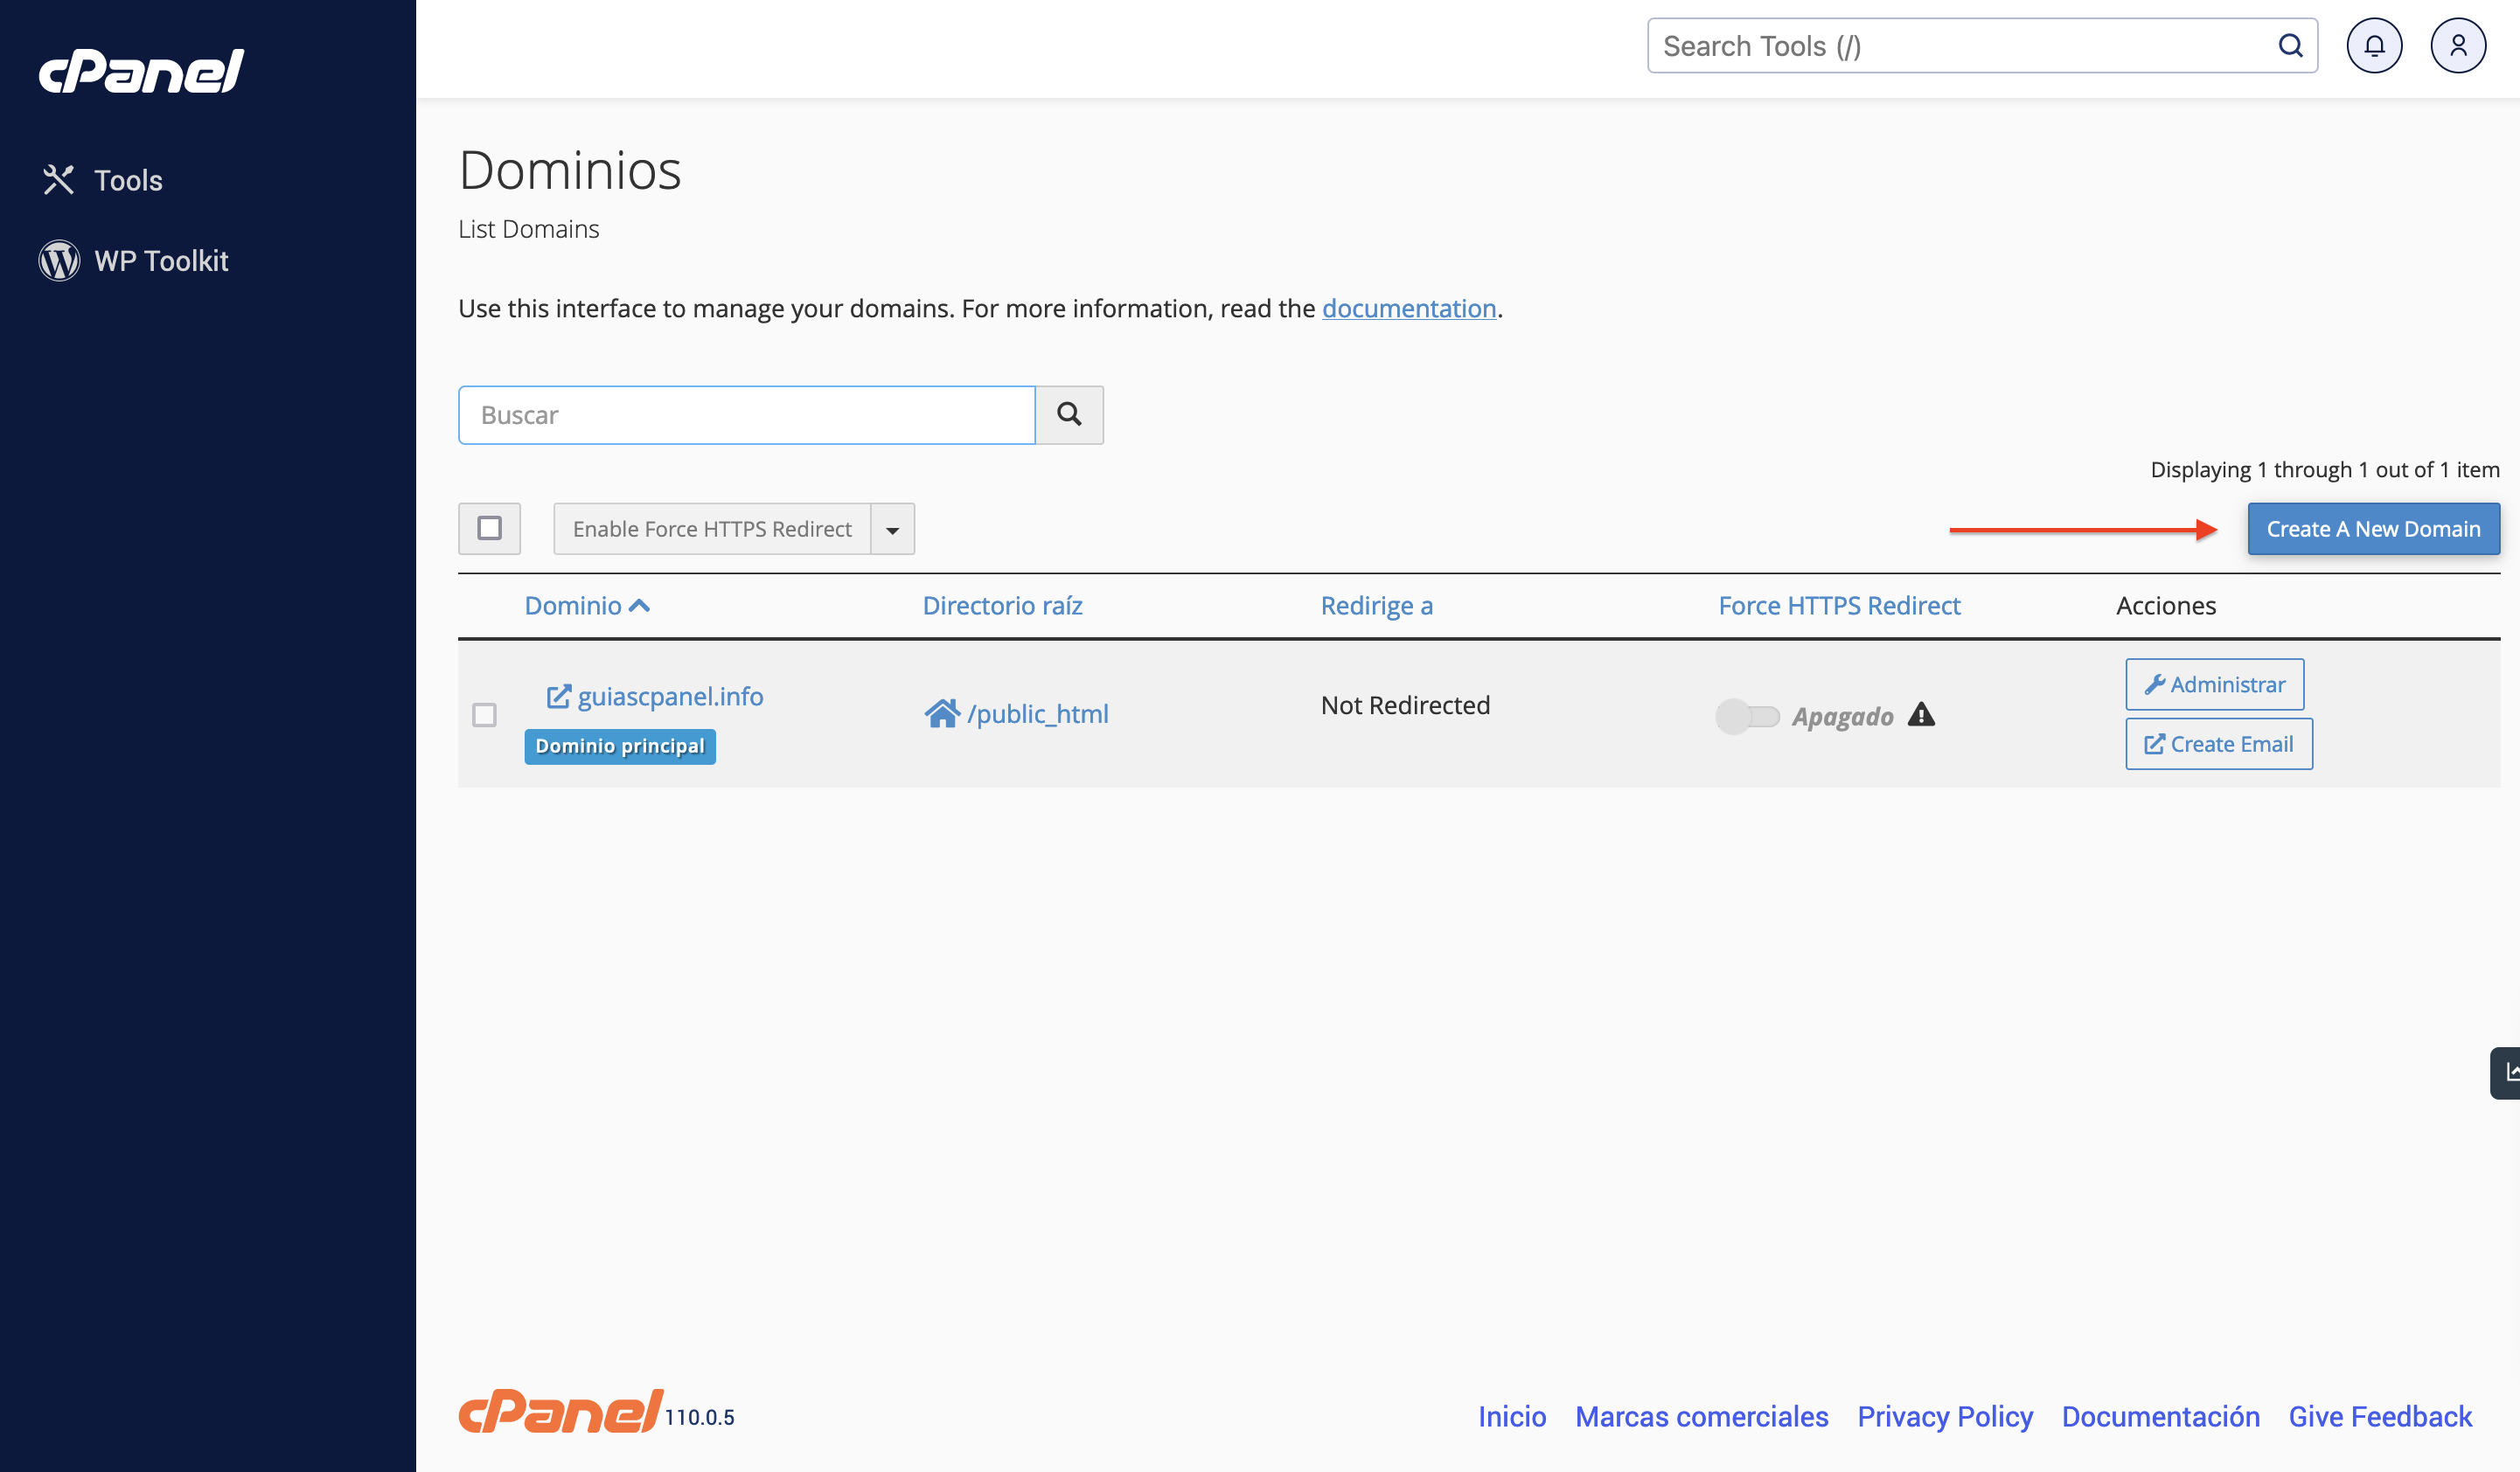Sort by Force HTTPS Redirect column
2520x1472 pixels.
(x=1839, y=606)
